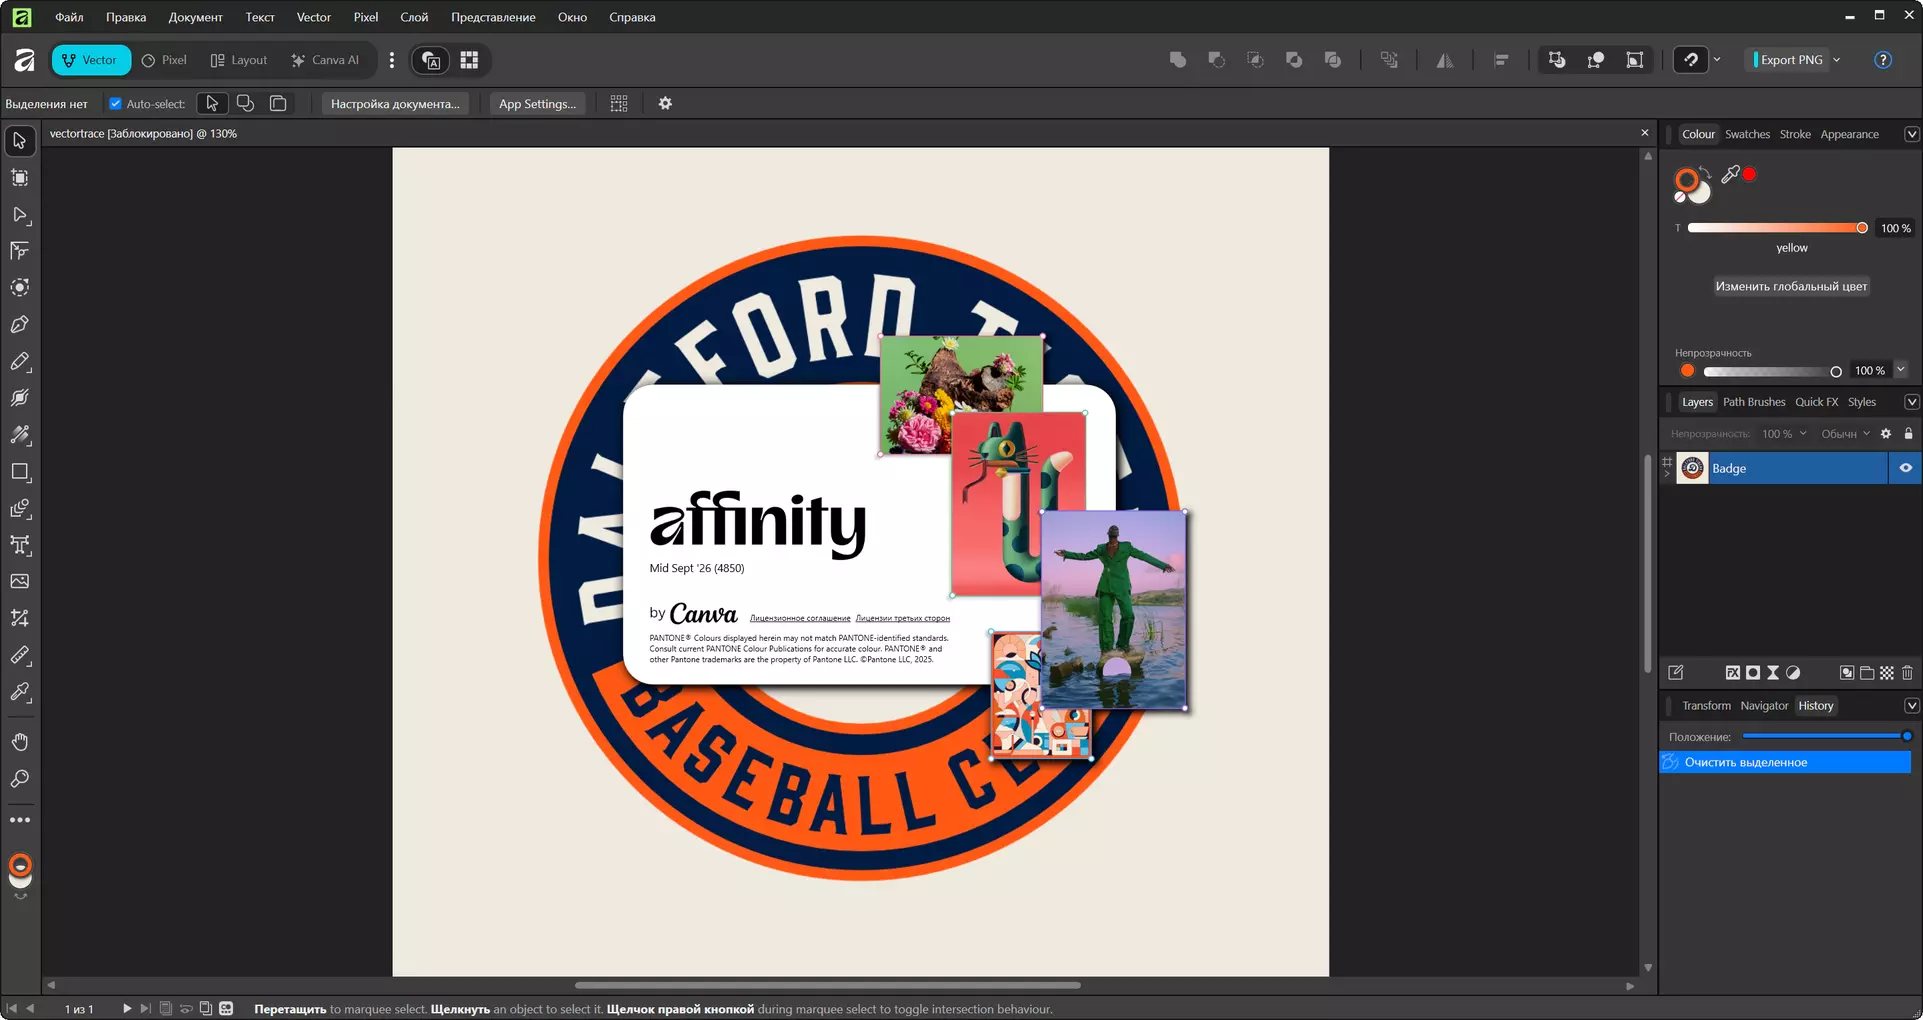Hide the Badge layer with eye icon
This screenshot has width=1923, height=1020.
(1905, 468)
